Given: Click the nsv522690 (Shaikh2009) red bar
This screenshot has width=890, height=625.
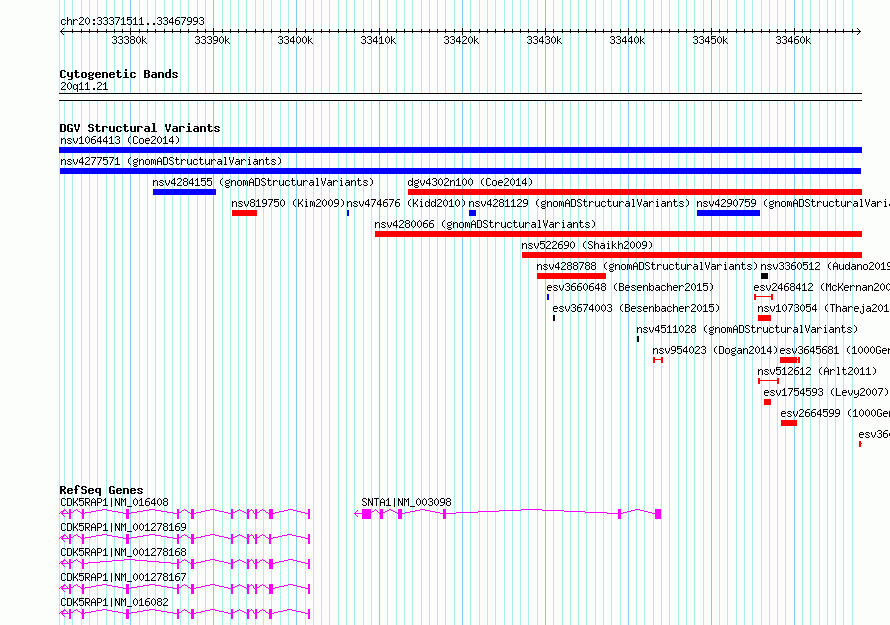Looking at the screenshot, I should 692,255.
